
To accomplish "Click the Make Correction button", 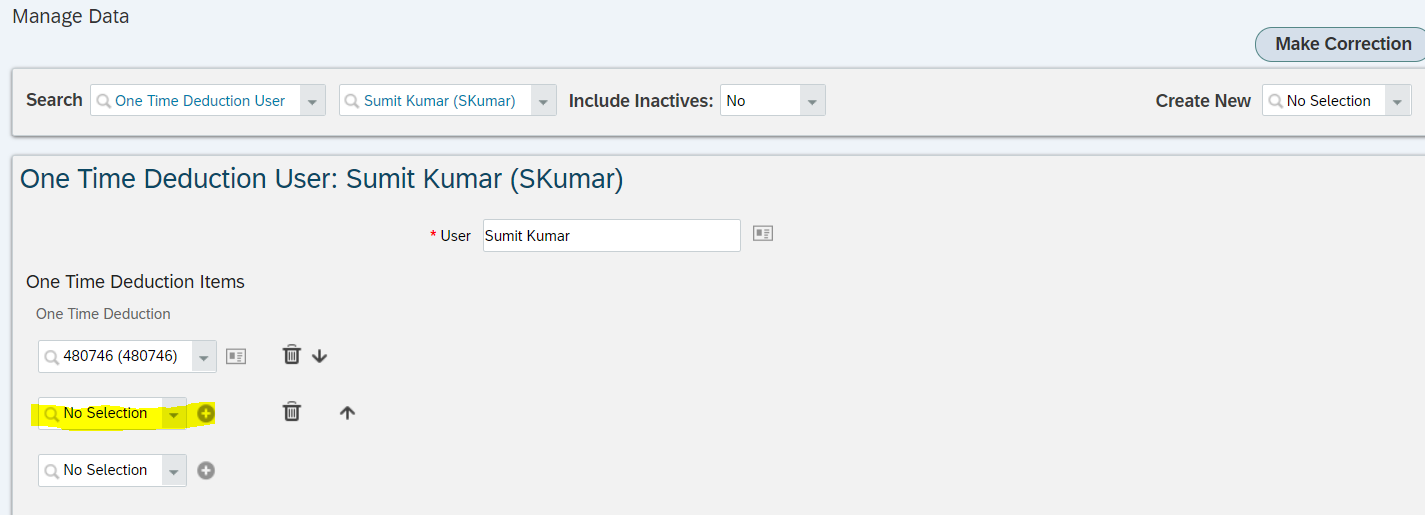I will 1341,44.
